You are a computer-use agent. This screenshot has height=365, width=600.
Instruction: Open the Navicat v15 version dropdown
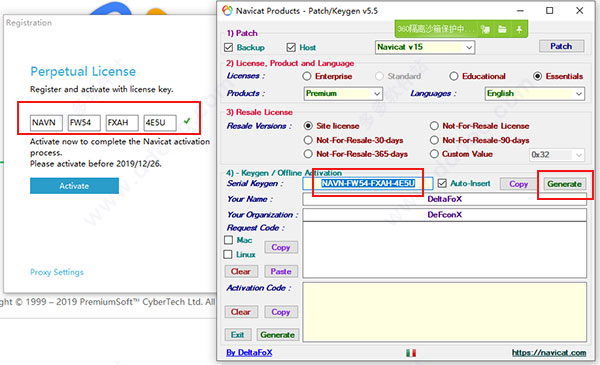[x=425, y=47]
